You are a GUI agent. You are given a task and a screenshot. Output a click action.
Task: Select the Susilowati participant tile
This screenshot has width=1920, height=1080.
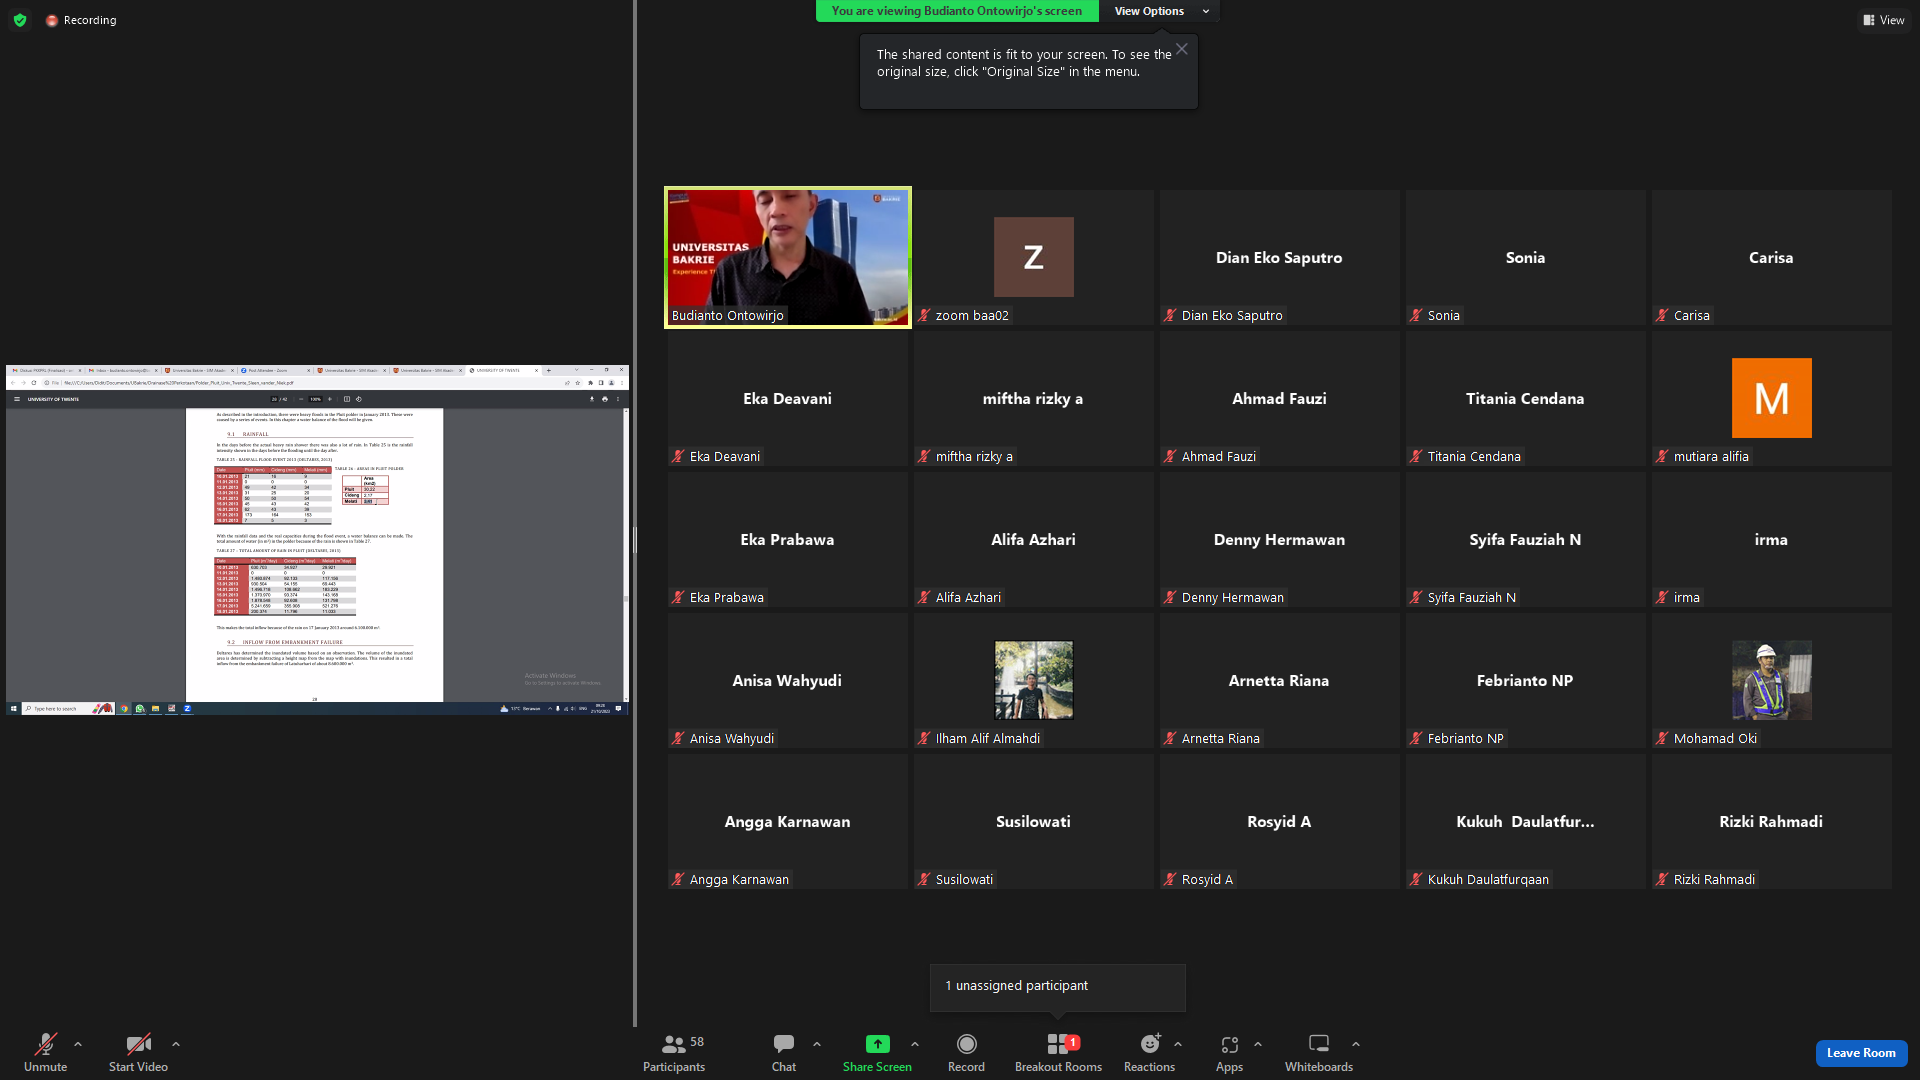[x=1034, y=821]
